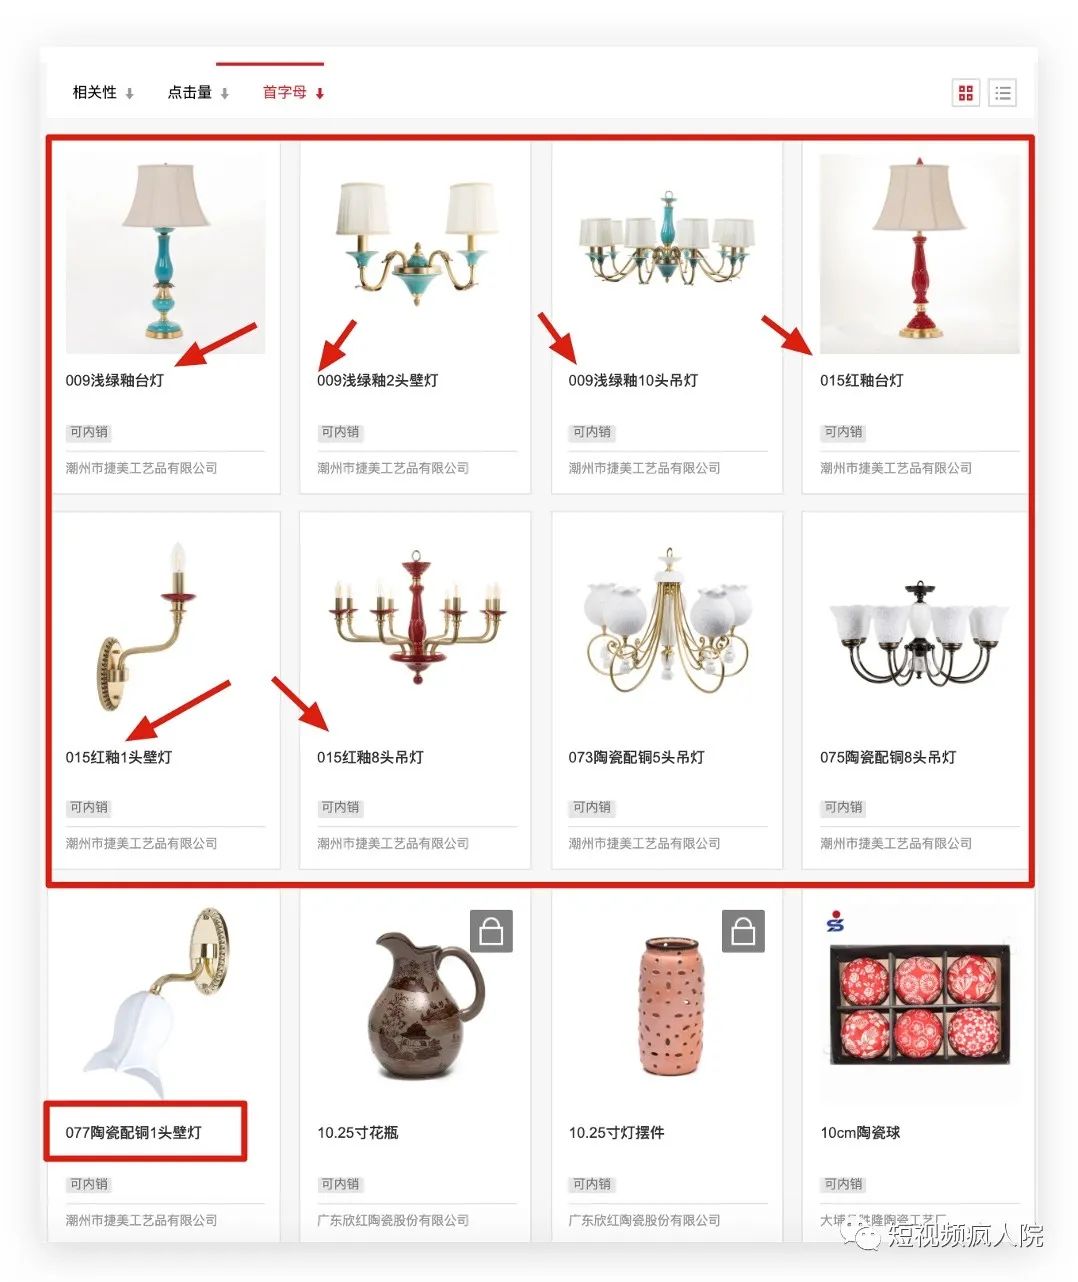Switch to list view icon
The image size is (1078, 1282).
pos(1002,93)
